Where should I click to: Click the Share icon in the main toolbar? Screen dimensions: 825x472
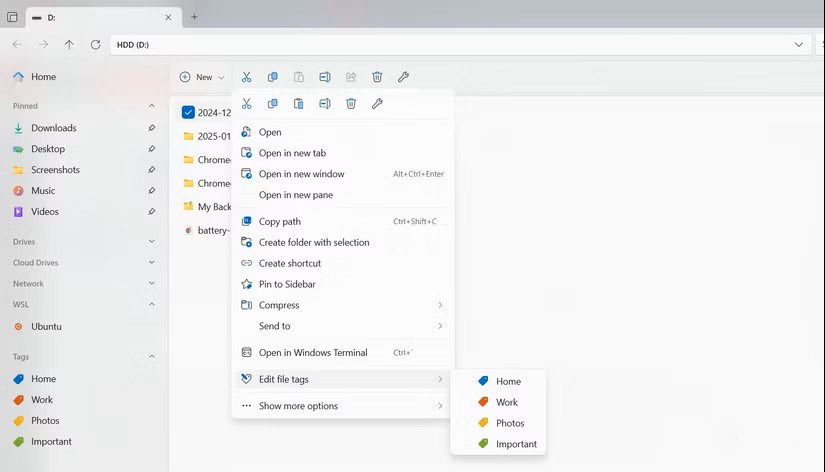point(351,77)
